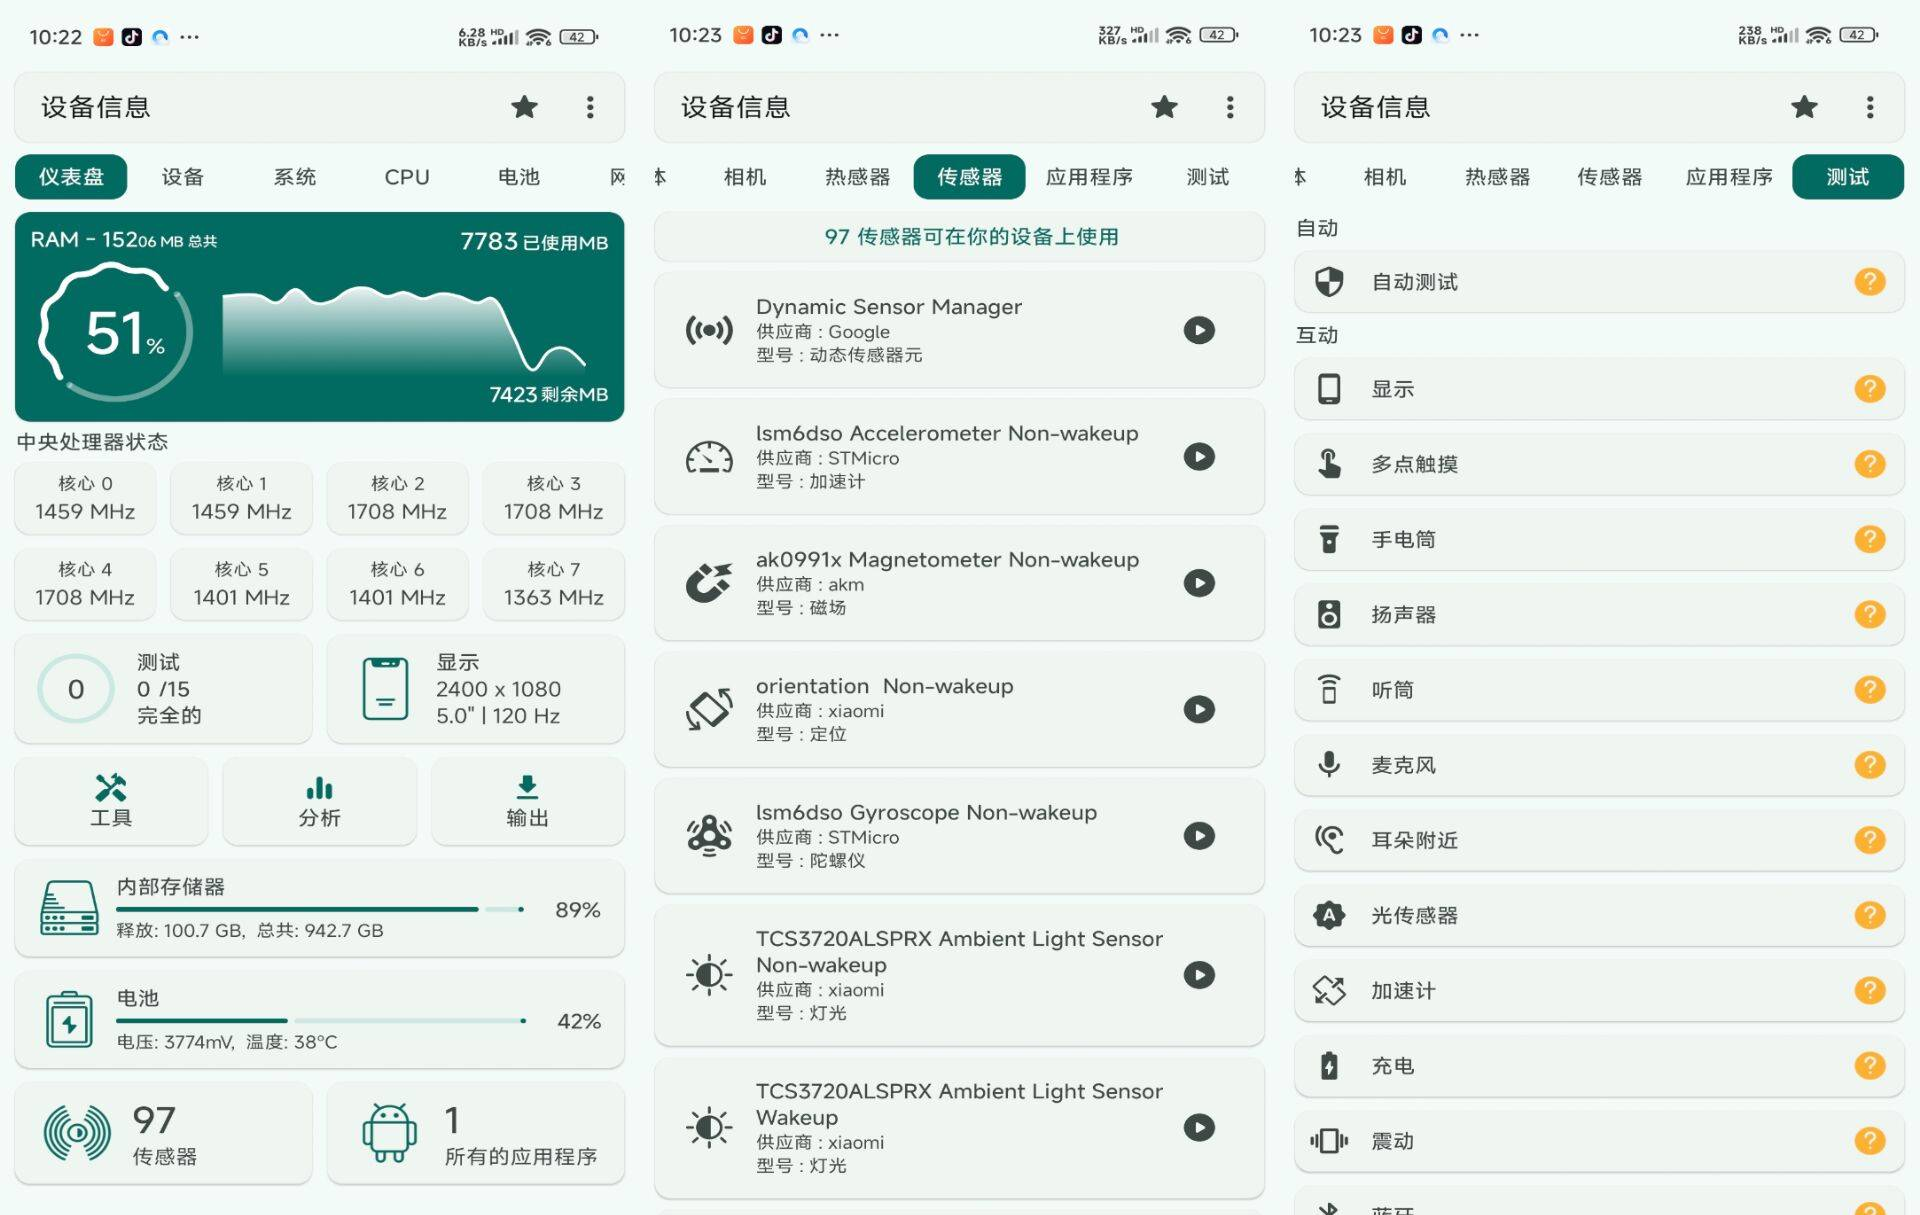
Task: Open the three-dot menu in the middle screen header
Action: (1230, 107)
